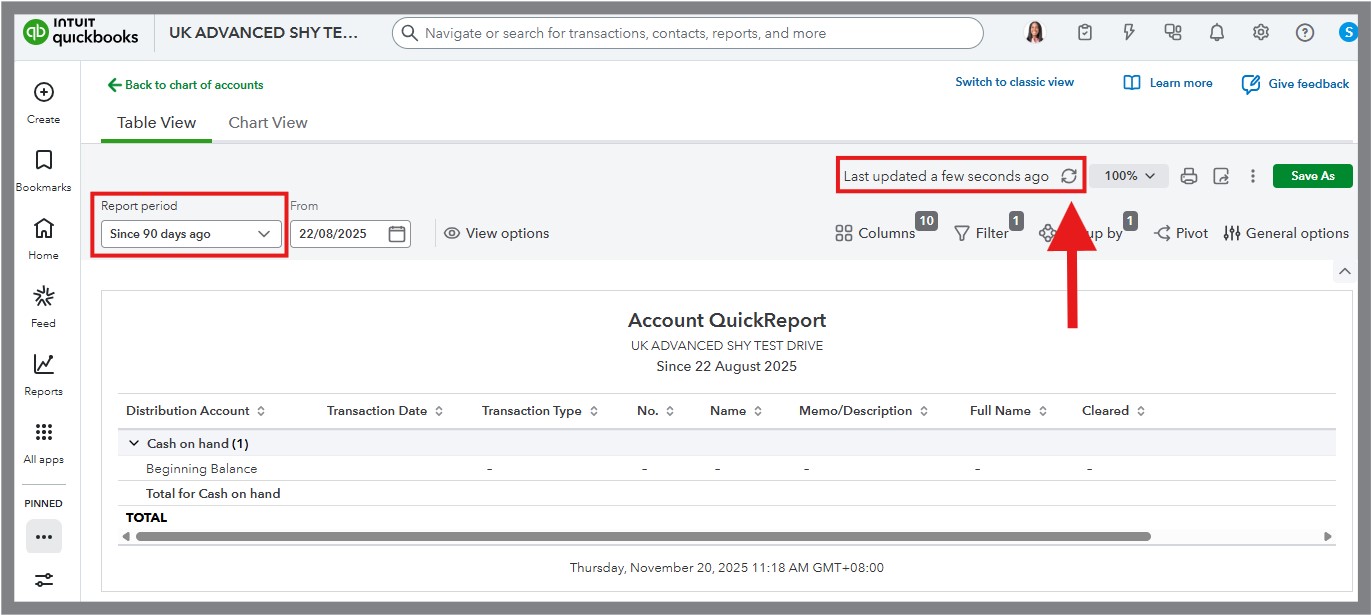Open the Pivot options
This screenshot has height=615, width=1371.
pyautogui.click(x=1181, y=233)
